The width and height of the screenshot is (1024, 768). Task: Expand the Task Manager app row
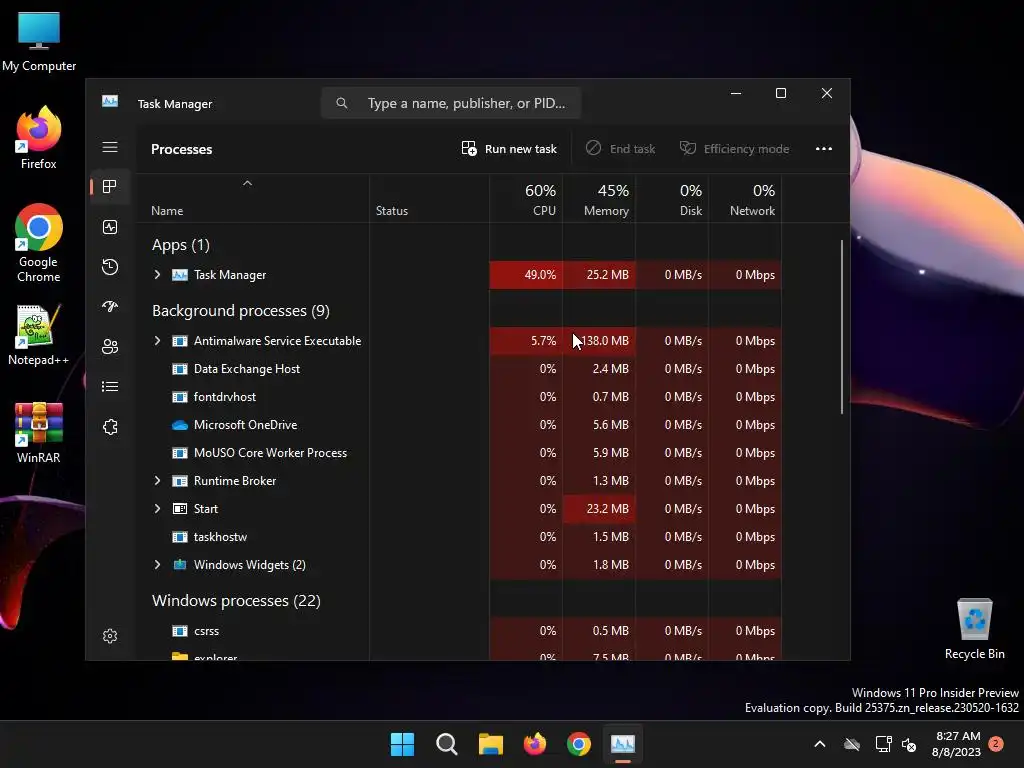point(157,275)
